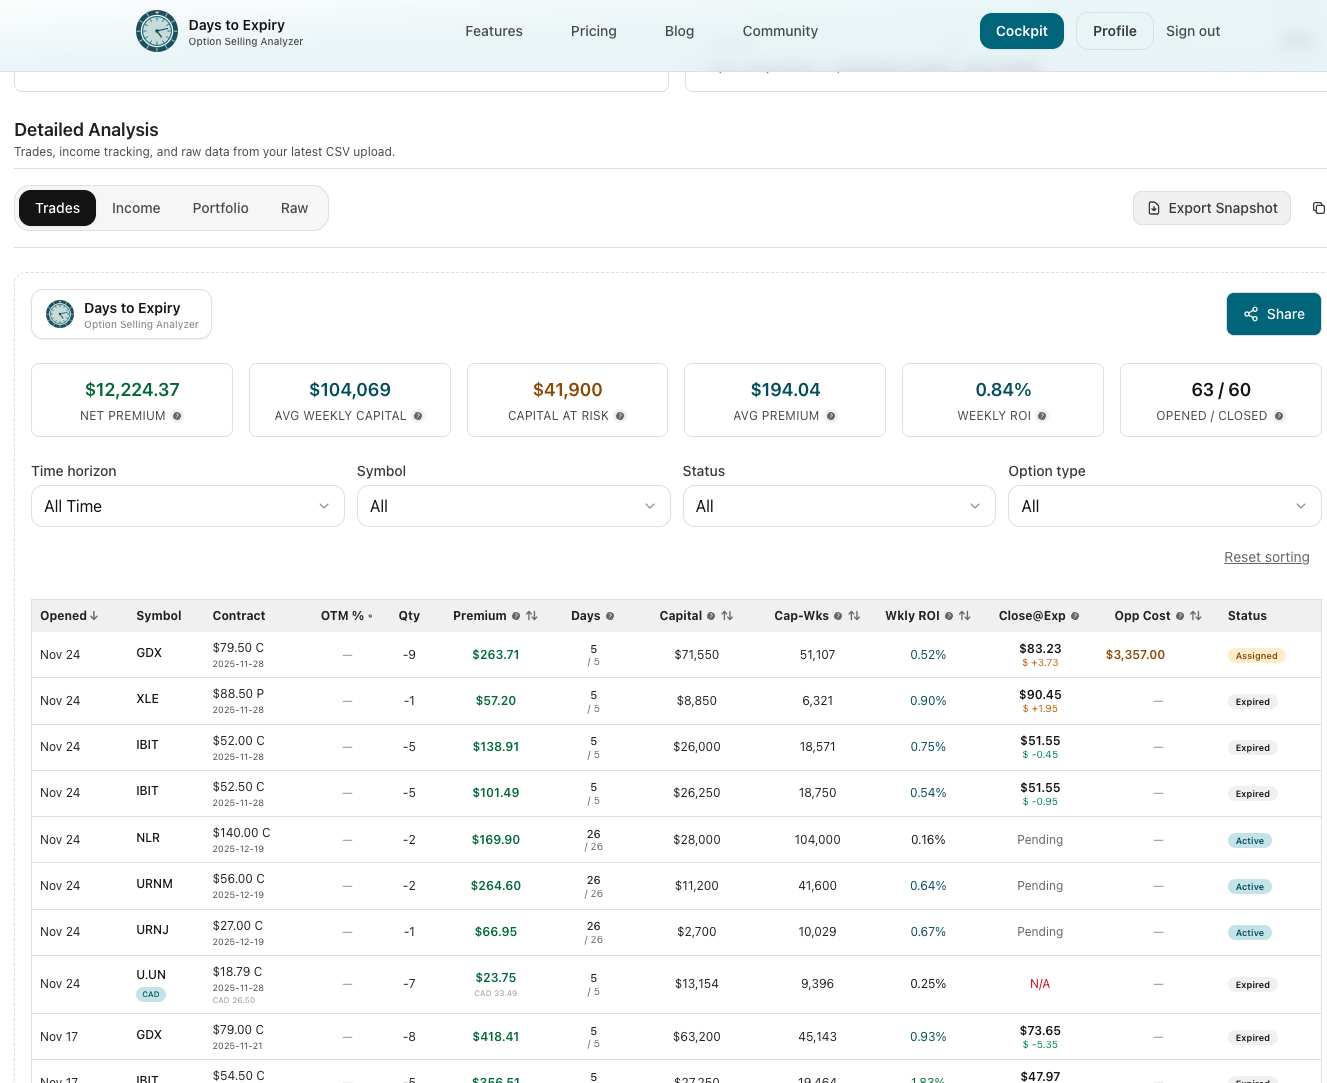Click the sort icon on the Opp Cost column
This screenshot has height=1083, width=1327.
click(1196, 616)
